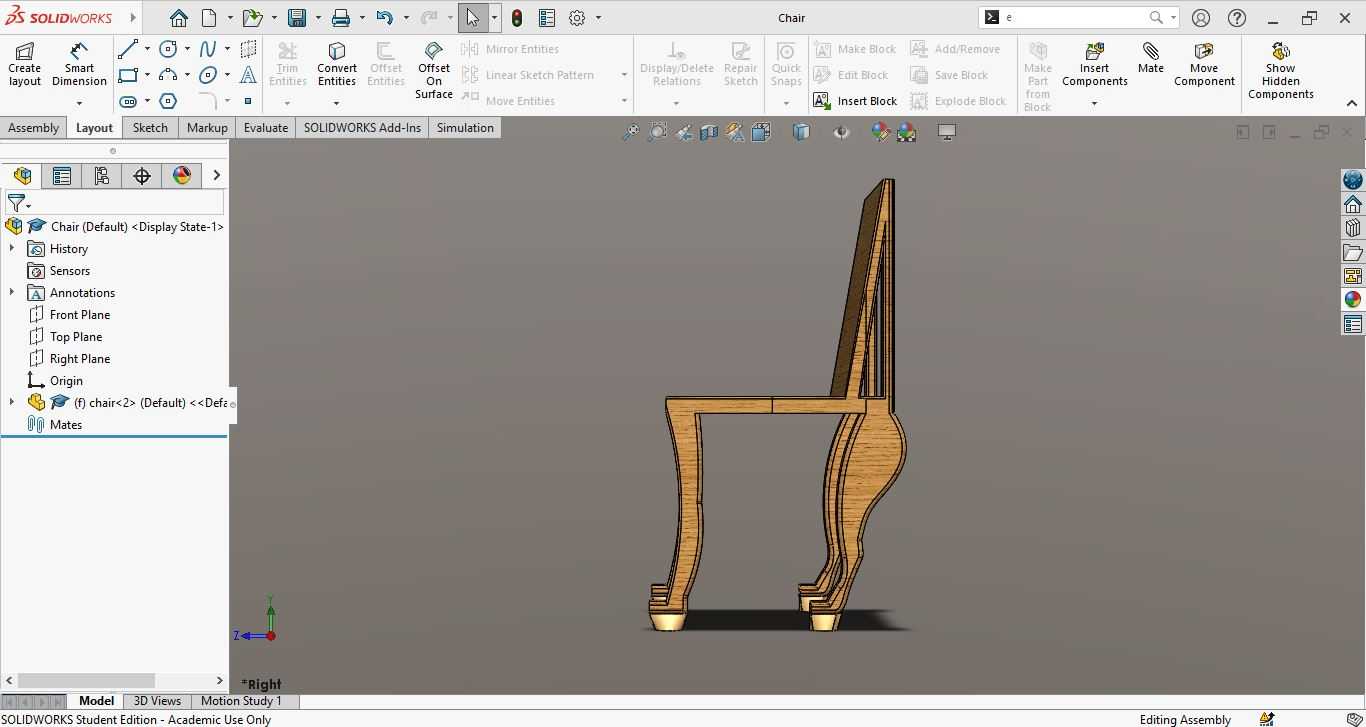Image resolution: width=1366 pixels, height=727 pixels.
Task: Select the Smart Dimension tool
Action: click(x=79, y=65)
